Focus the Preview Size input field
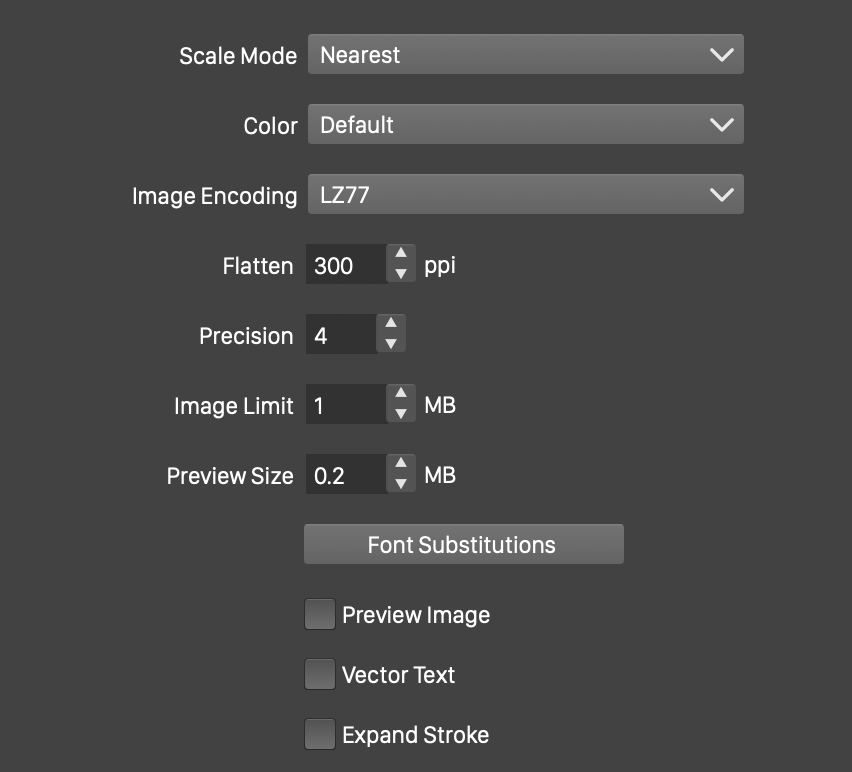Screen dimensions: 852x772 (345, 476)
